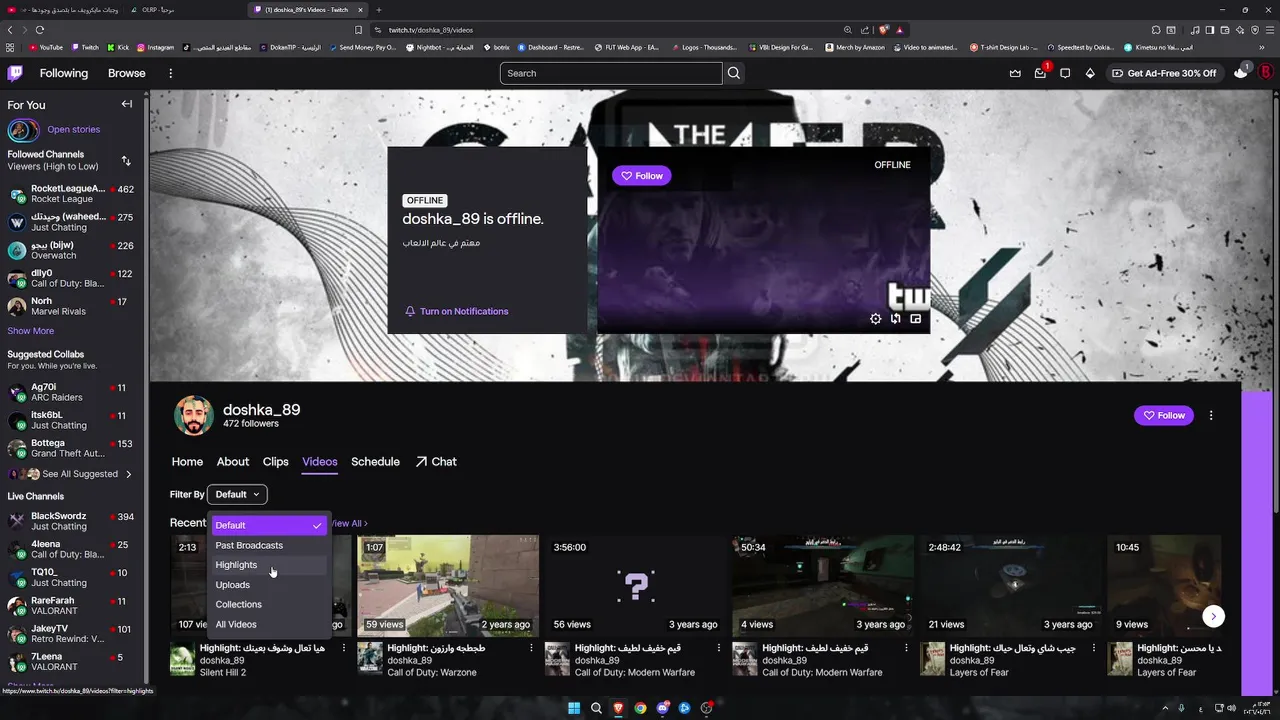
Task: Click Get Ad-Free 30% Off button
Action: click(1164, 73)
